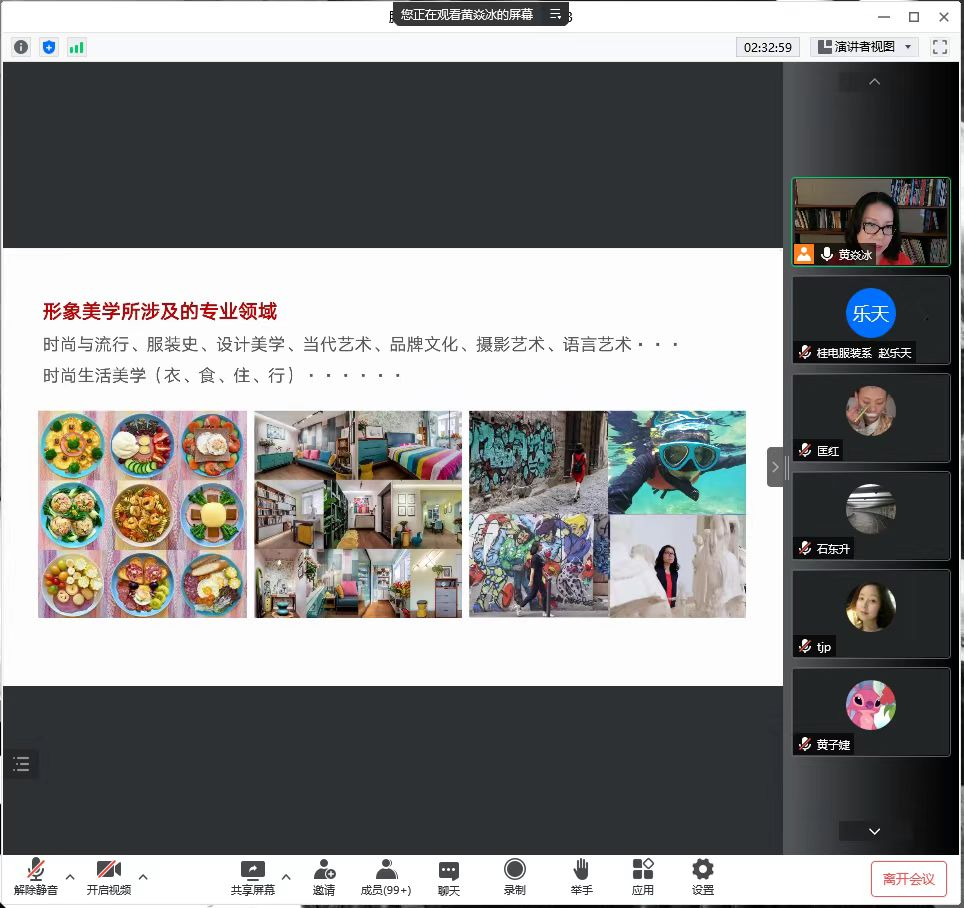This screenshot has width=964, height=908.
Task: Open 设置 settings gear
Action: (703, 877)
